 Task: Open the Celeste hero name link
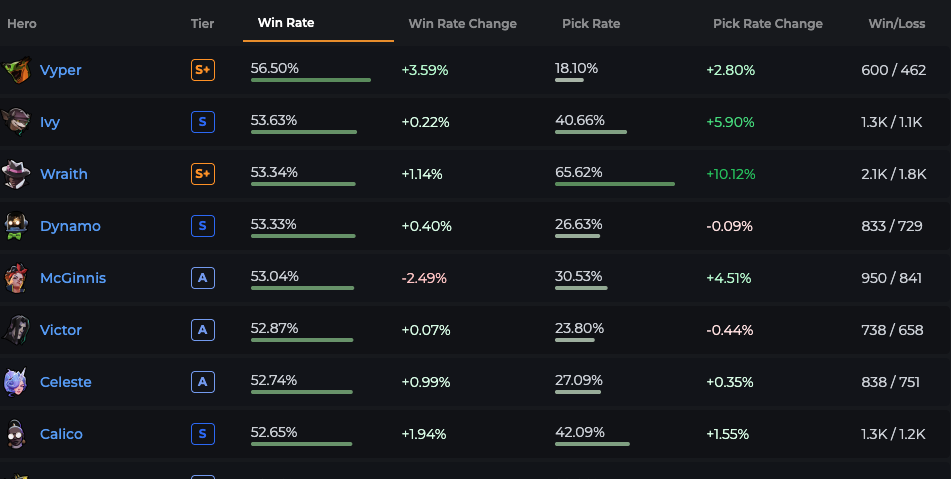[x=66, y=382]
